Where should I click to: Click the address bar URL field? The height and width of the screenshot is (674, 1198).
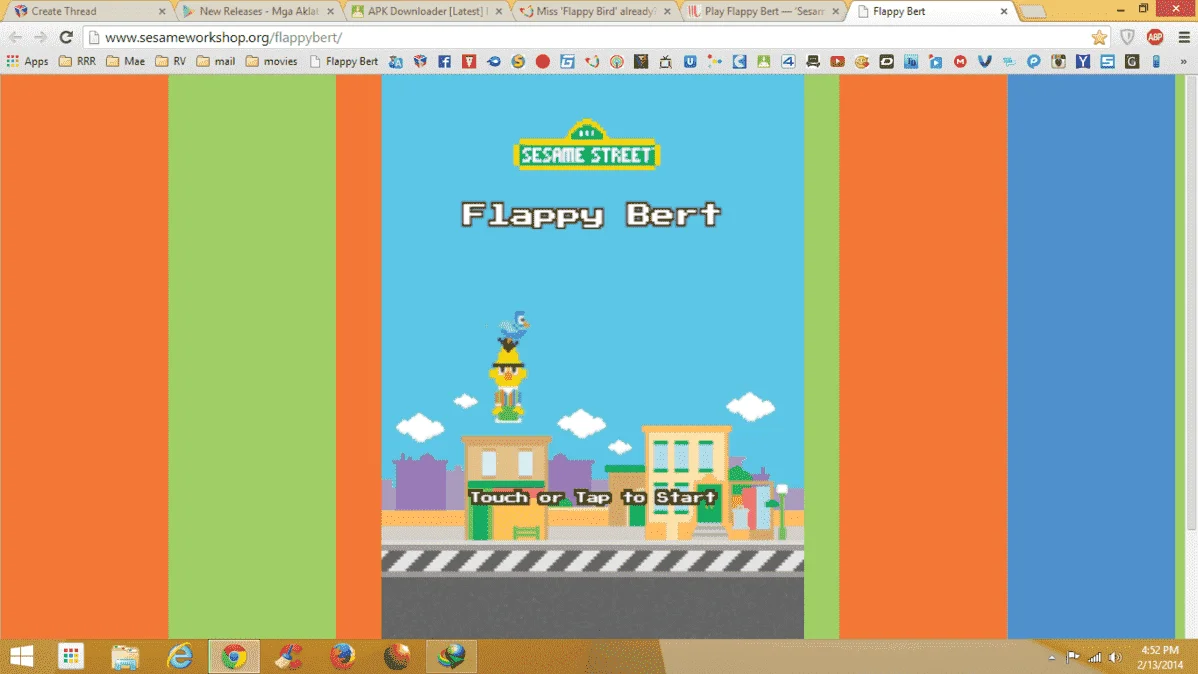[x=588, y=37]
